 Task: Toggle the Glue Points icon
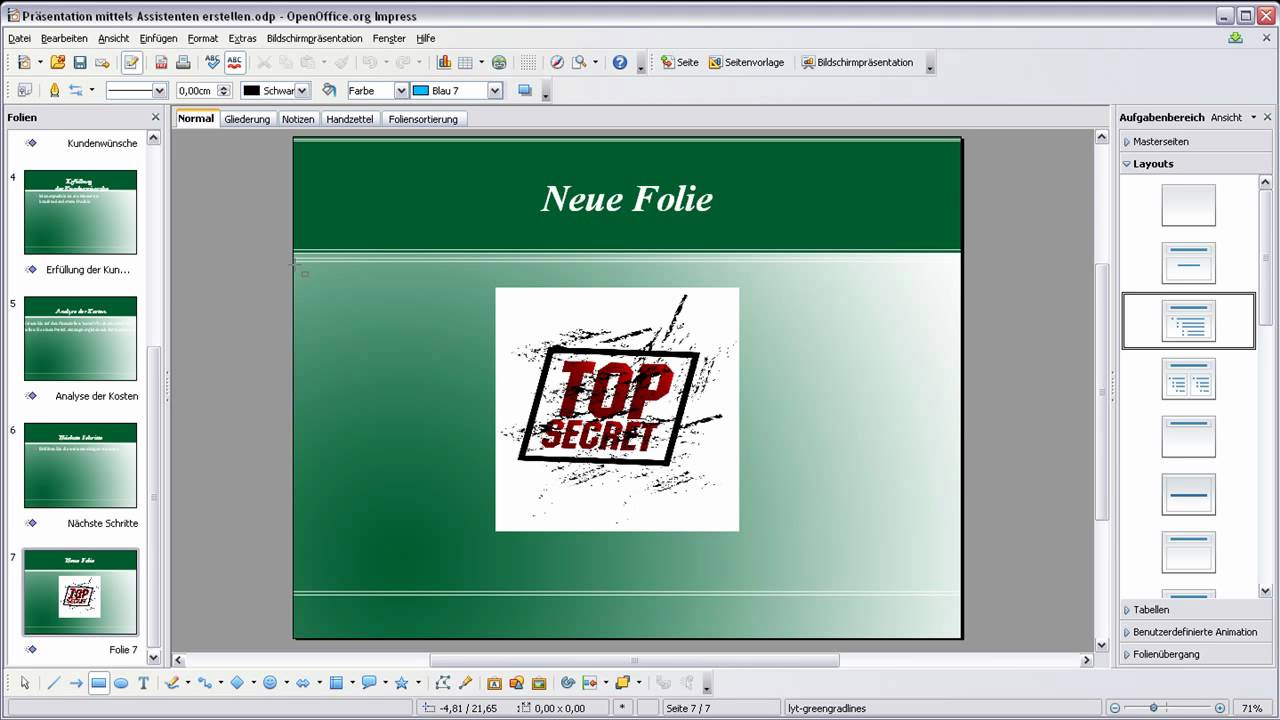pos(465,683)
